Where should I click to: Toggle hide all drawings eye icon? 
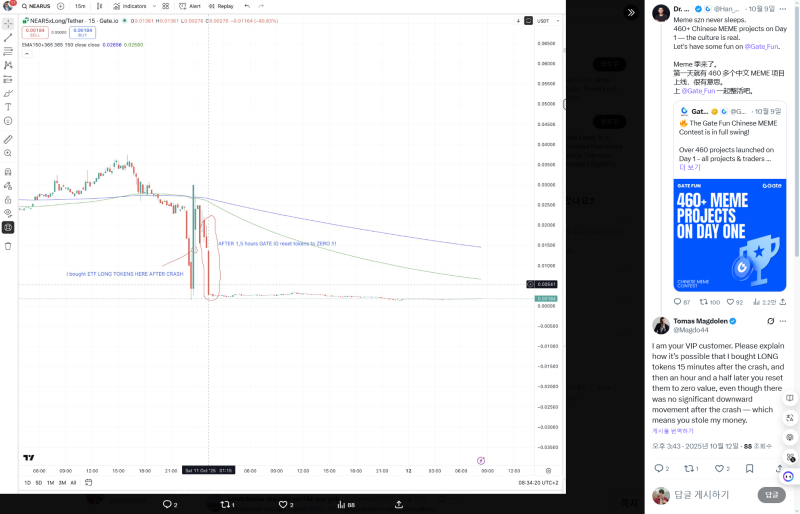8,213
